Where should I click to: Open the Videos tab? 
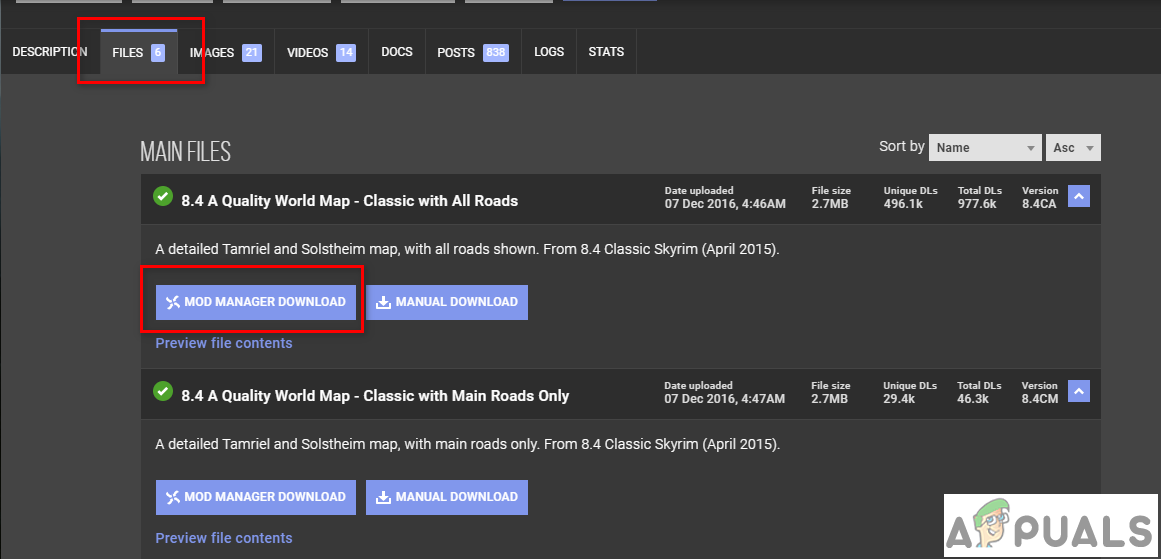coord(320,53)
